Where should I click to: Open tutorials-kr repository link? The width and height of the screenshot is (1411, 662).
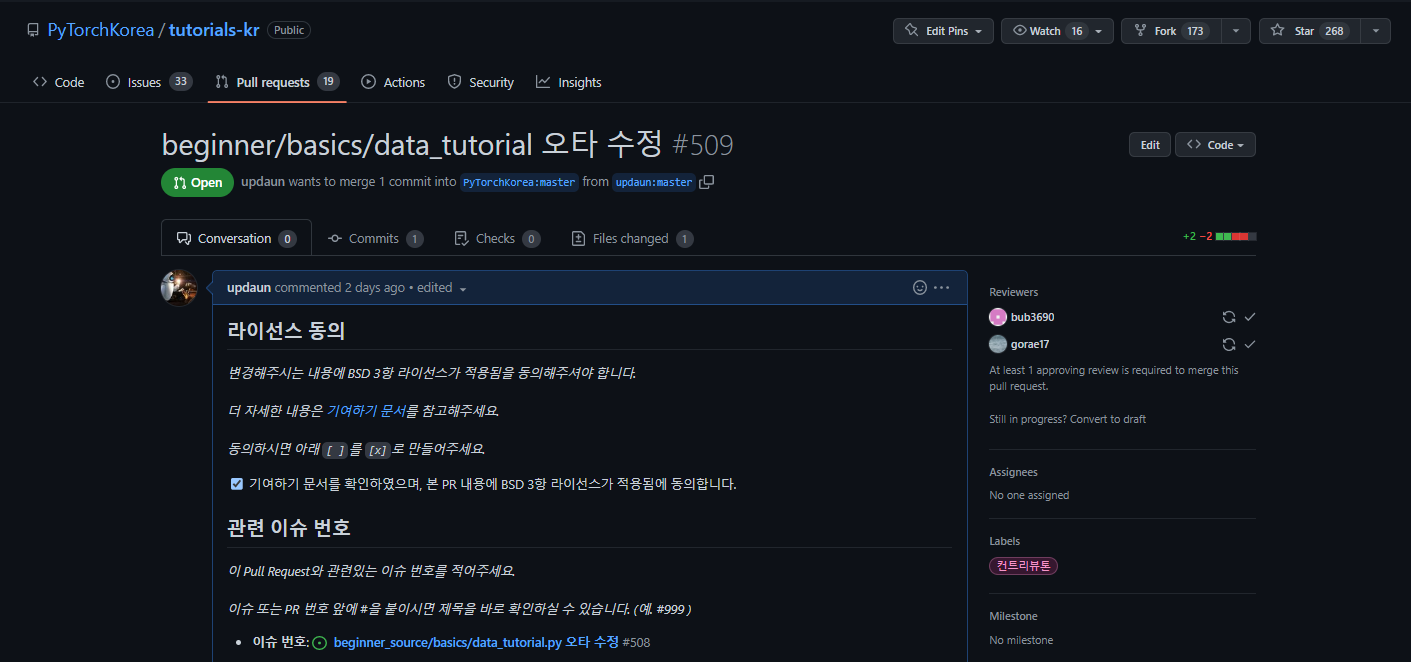pyautogui.click(x=214, y=30)
